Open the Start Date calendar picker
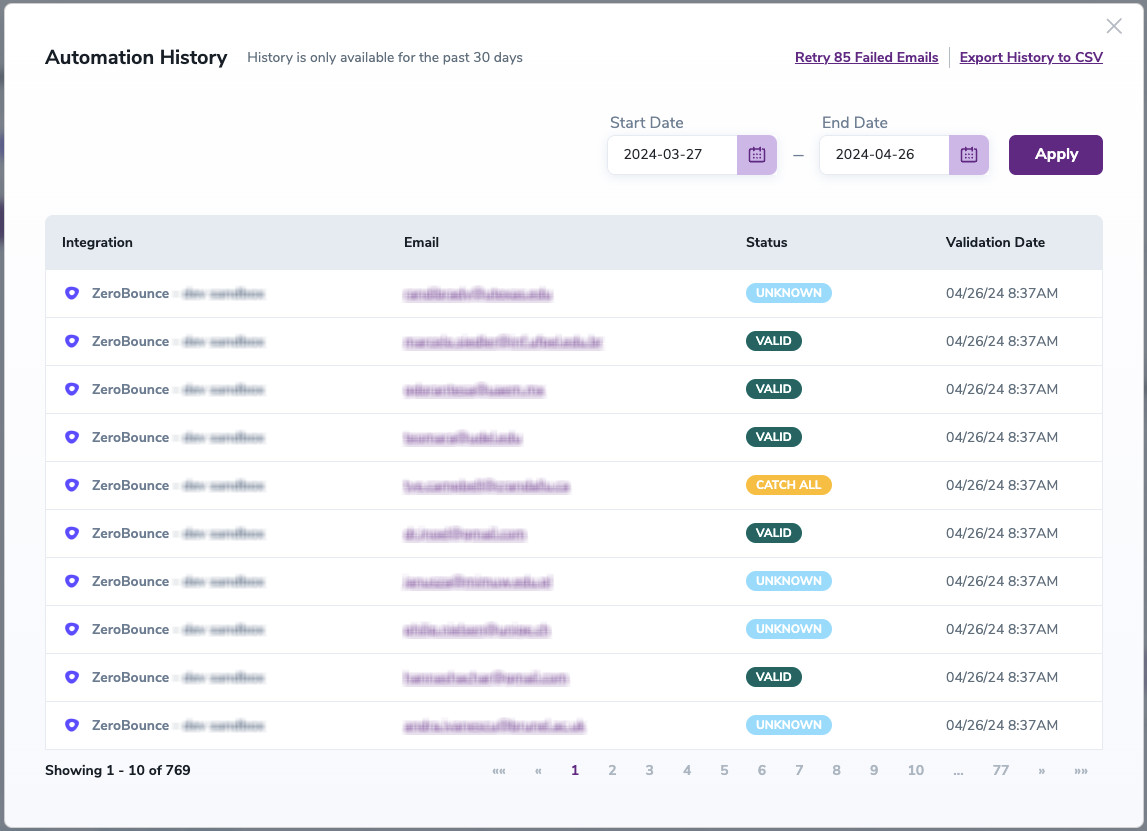 tap(757, 155)
